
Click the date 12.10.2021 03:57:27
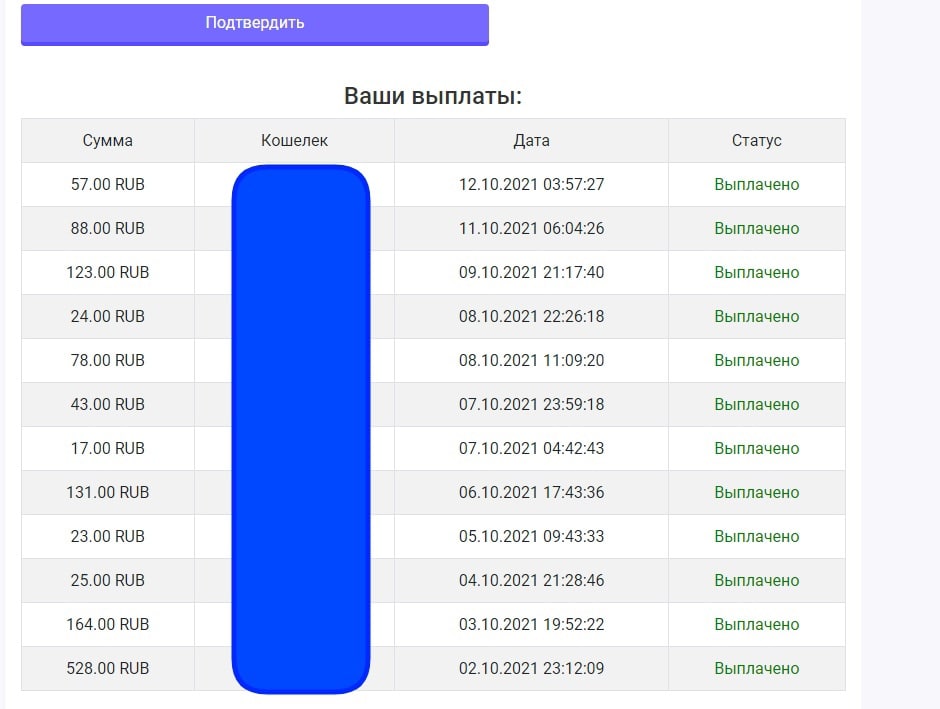tap(531, 185)
